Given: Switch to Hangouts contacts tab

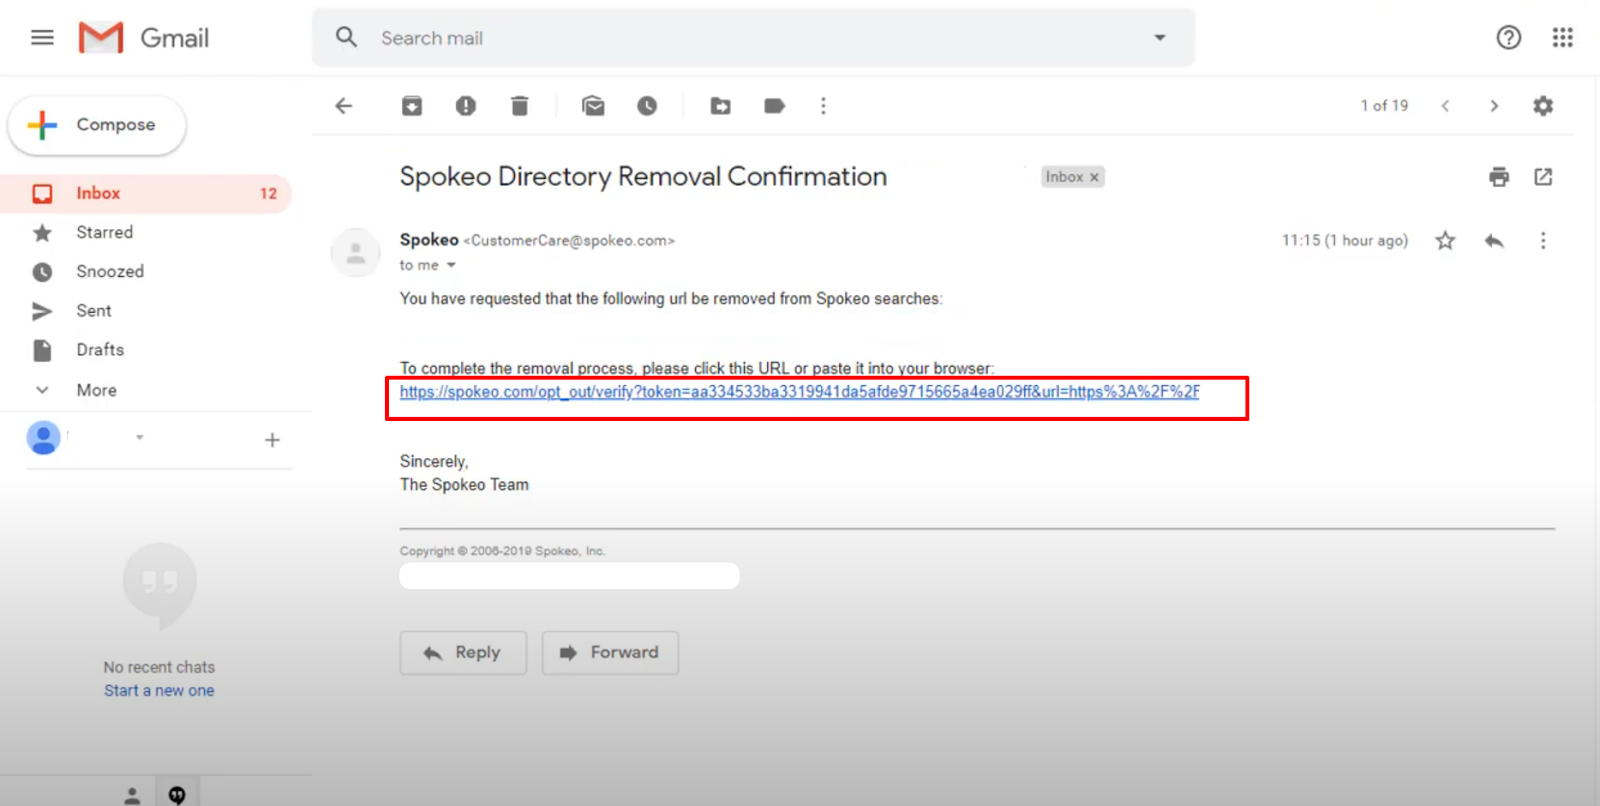Looking at the screenshot, I should (x=132, y=795).
